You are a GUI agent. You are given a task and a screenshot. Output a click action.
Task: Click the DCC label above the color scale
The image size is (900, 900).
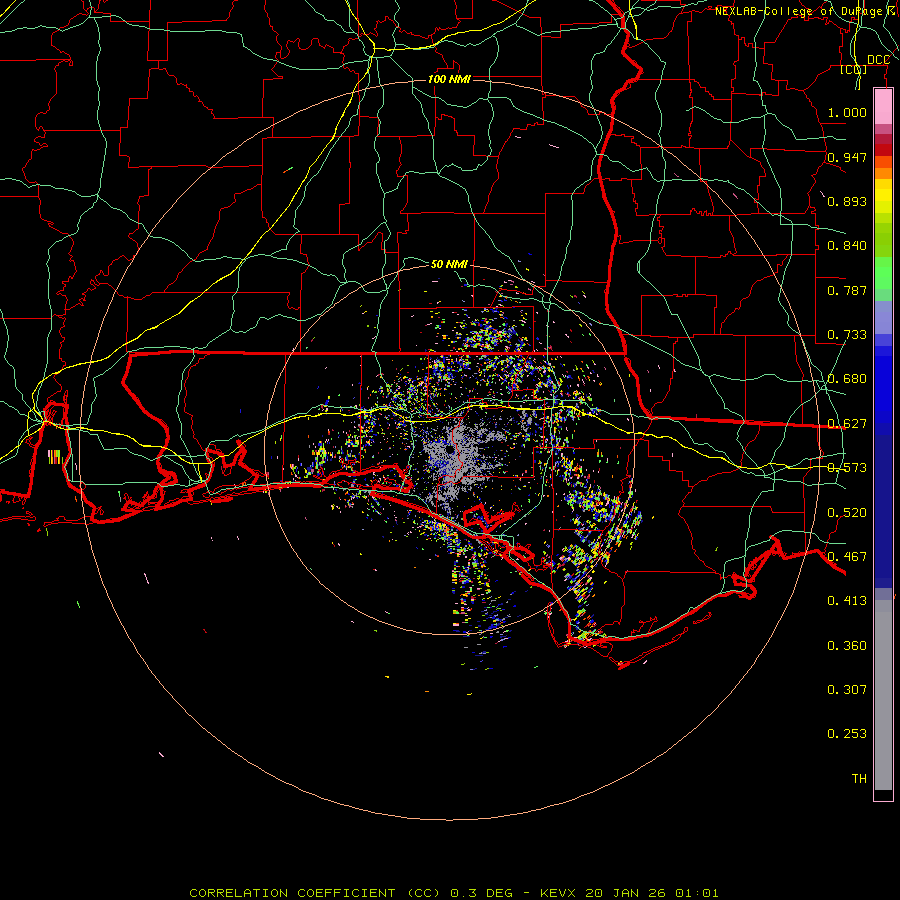[x=878, y=60]
